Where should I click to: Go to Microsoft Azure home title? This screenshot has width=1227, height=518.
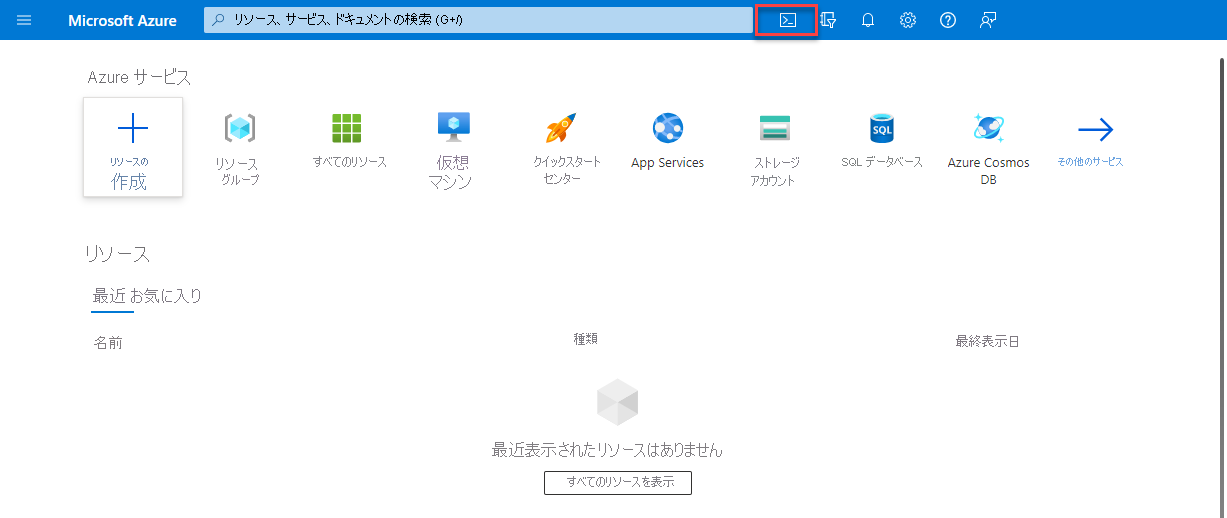[122, 20]
